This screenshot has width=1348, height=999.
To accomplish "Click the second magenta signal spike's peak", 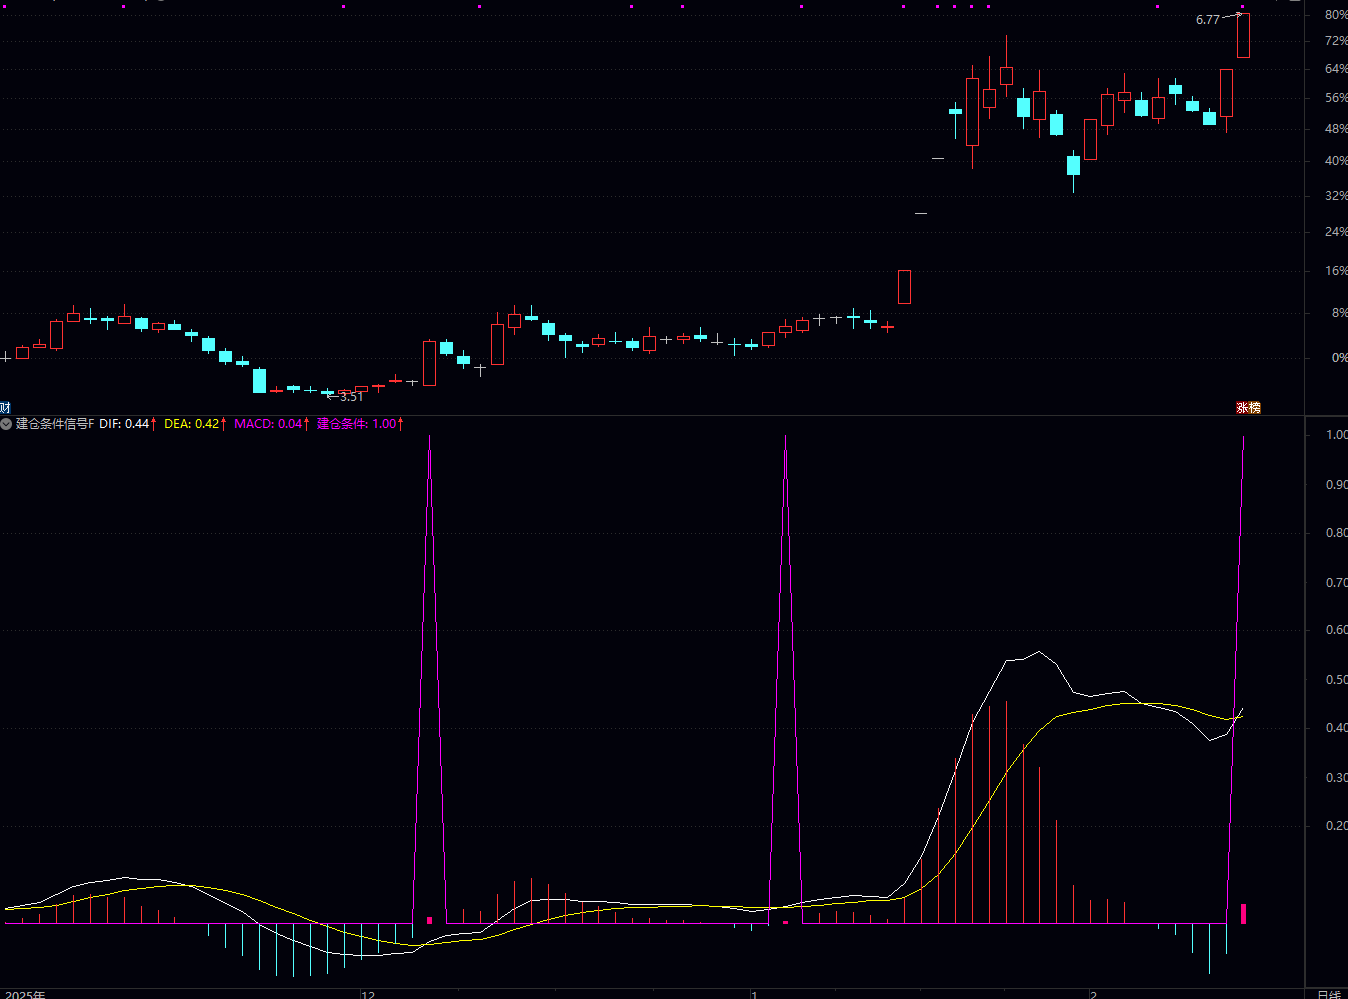I will tap(786, 438).
